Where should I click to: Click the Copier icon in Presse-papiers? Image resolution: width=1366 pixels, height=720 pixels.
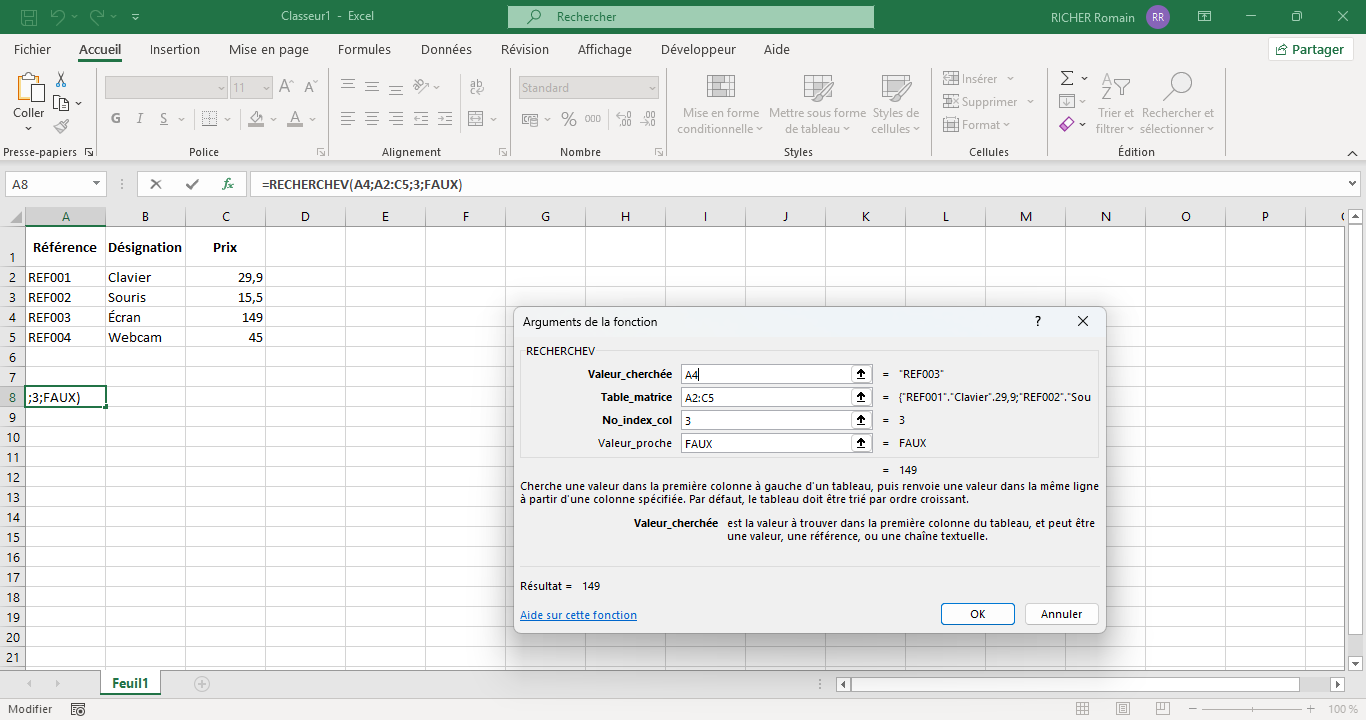(61, 103)
